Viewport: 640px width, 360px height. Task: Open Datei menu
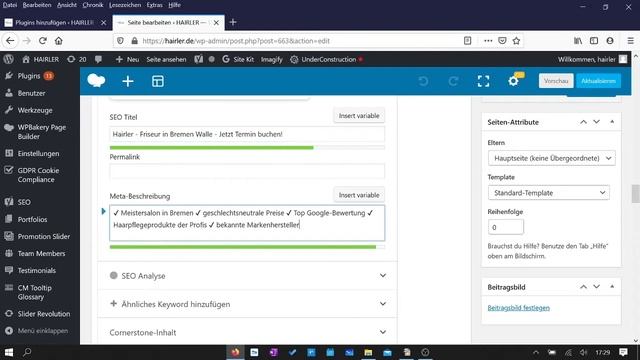tap(10, 5)
